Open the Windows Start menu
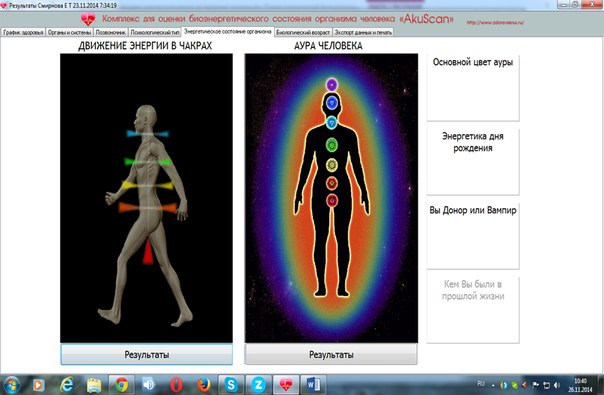The height and width of the screenshot is (395, 604). point(11,385)
